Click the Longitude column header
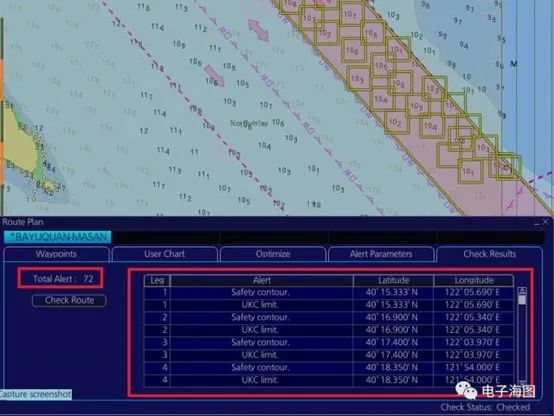This screenshot has width=554, height=416. click(473, 280)
